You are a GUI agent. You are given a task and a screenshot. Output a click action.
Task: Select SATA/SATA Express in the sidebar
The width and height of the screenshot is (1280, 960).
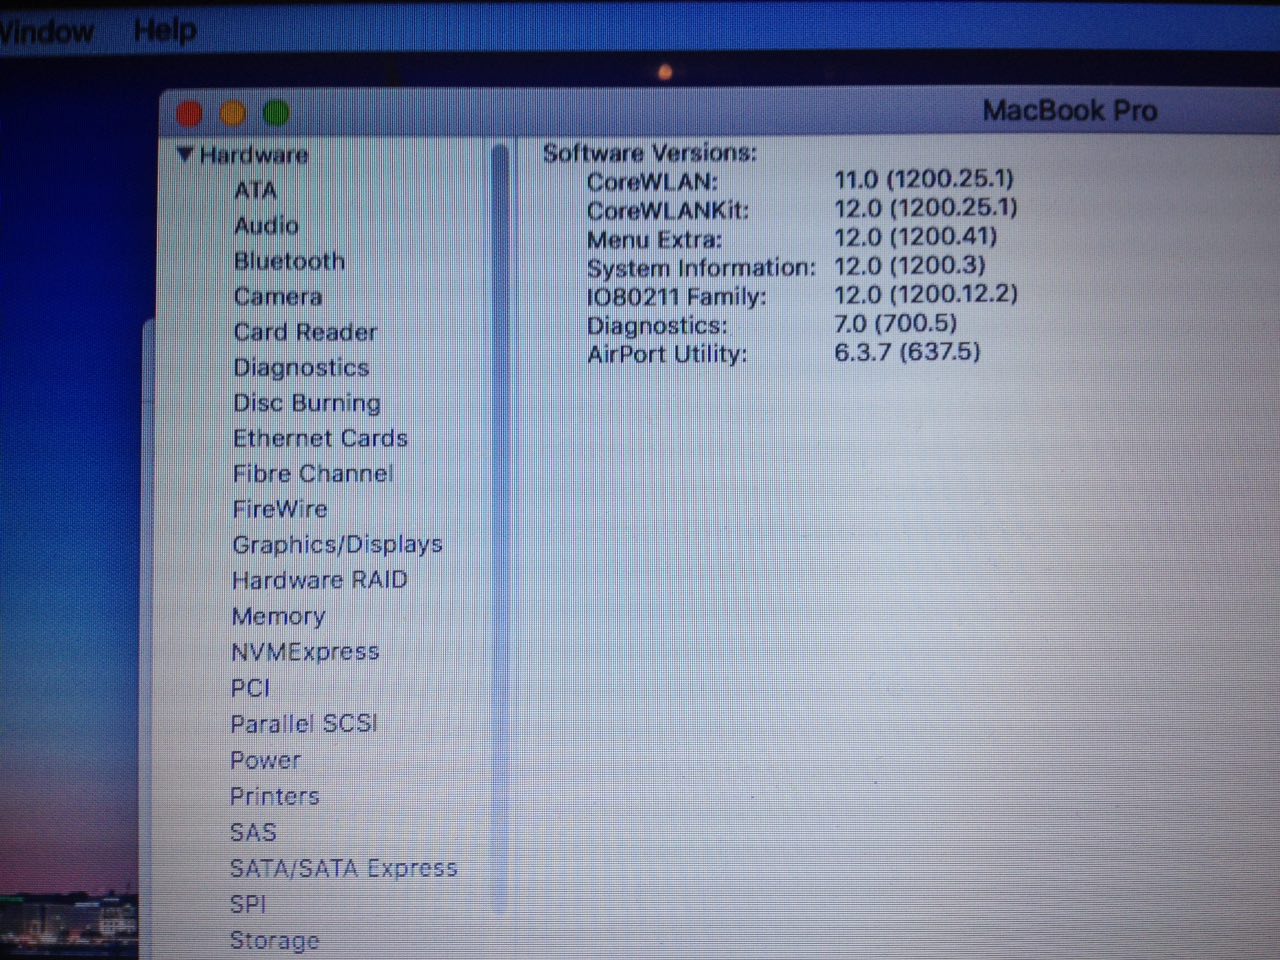(343, 868)
